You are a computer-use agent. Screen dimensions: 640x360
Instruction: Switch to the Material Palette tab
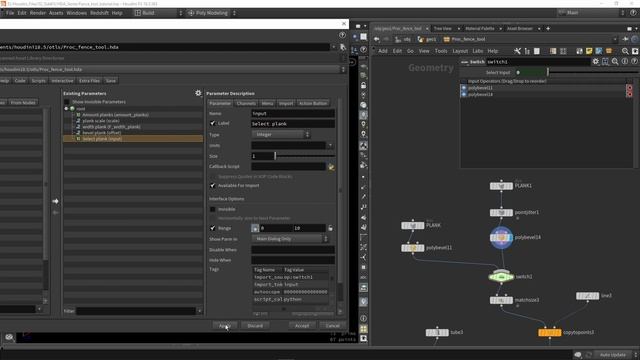point(480,29)
